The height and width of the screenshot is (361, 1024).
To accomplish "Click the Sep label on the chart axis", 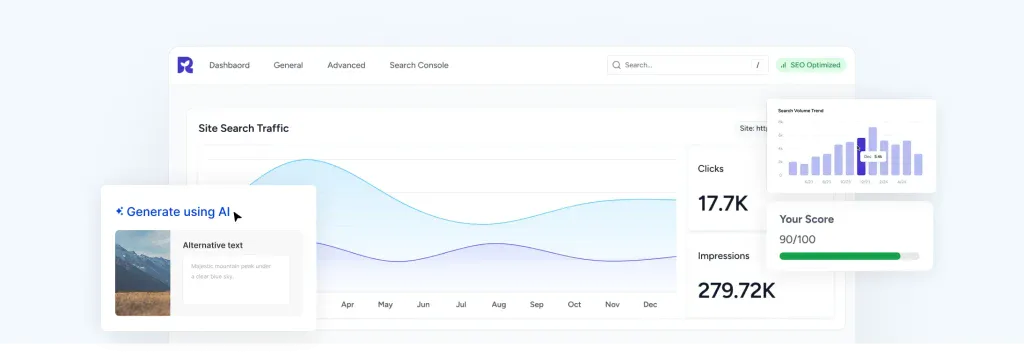I will pyautogui.click(x=537, y=305).
